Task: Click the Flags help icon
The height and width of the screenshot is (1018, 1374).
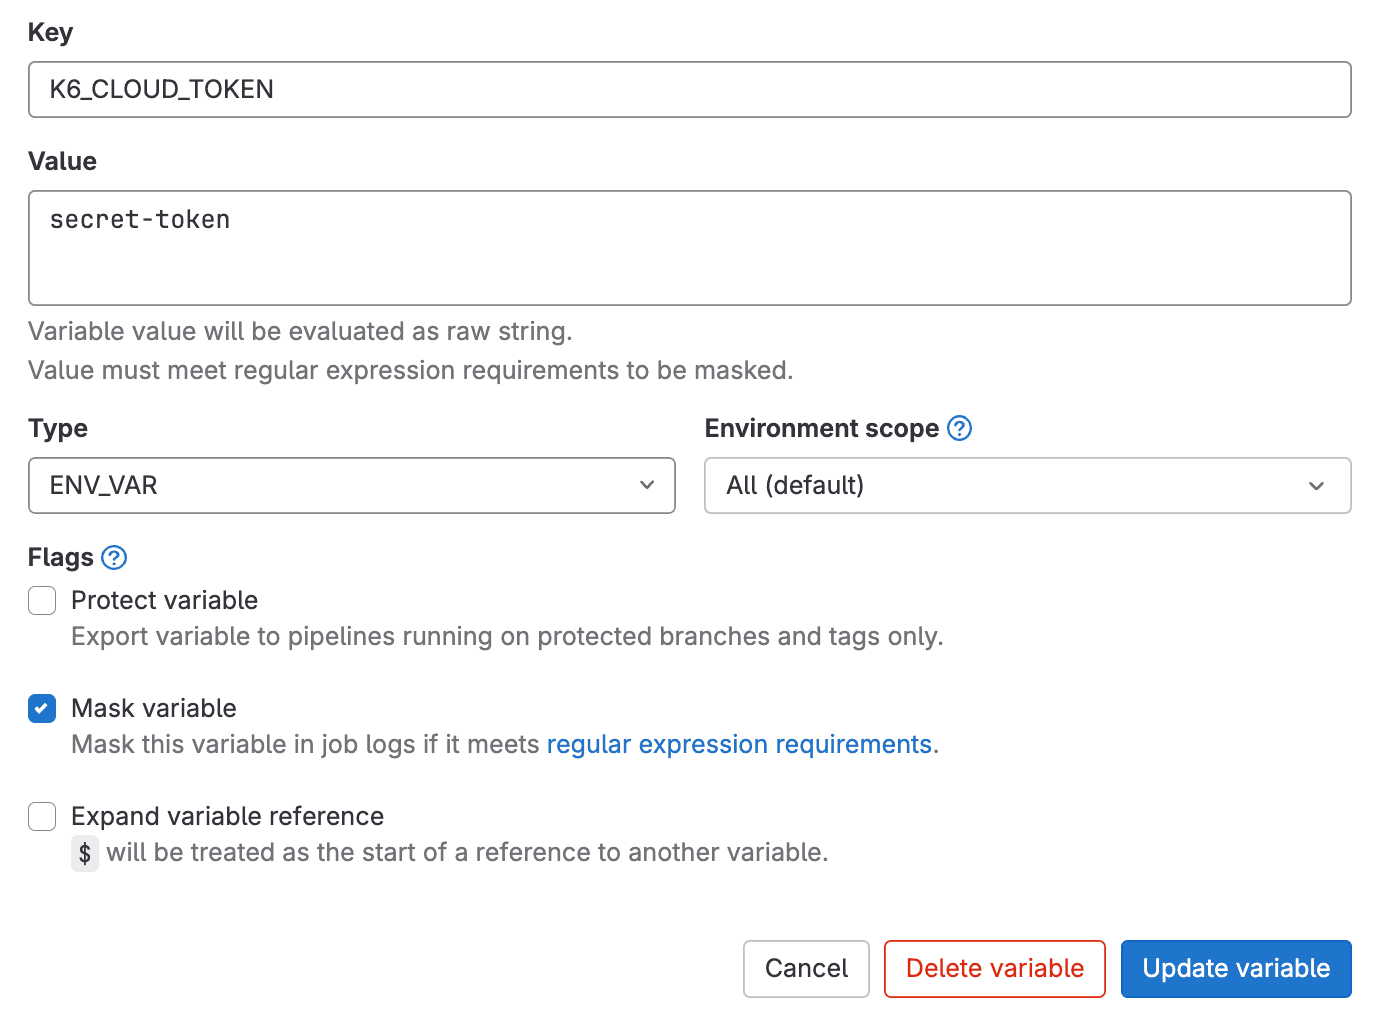Action: (x=114, y=558)
